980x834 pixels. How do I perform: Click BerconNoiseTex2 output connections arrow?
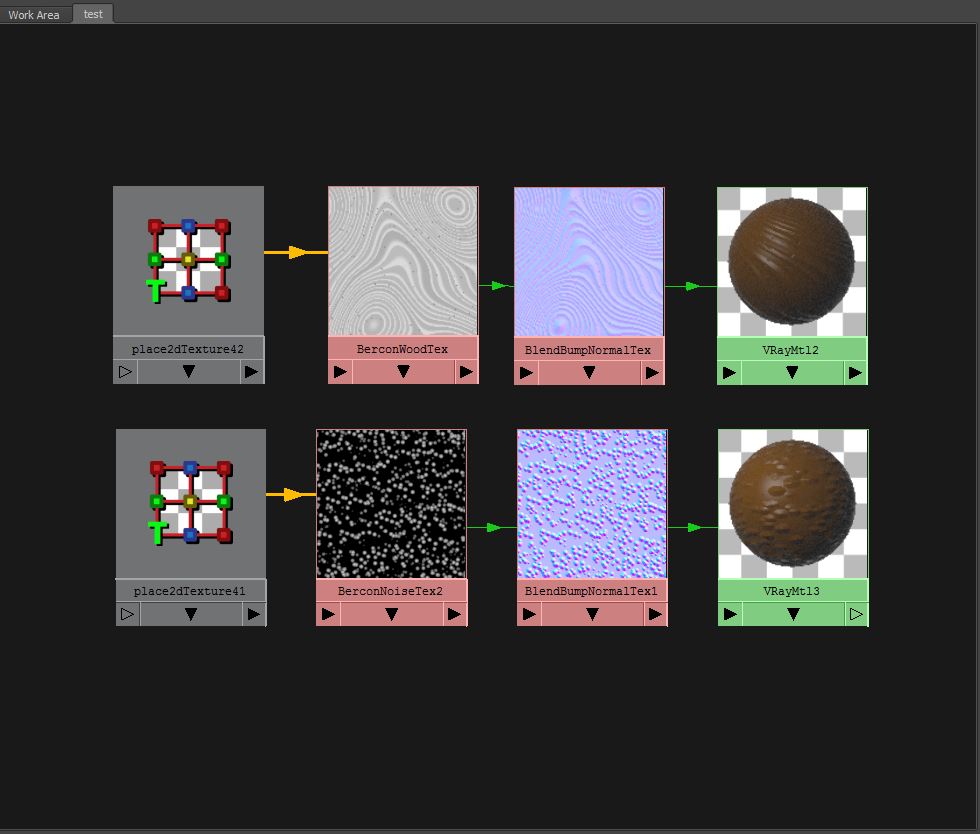pos(455,614)
